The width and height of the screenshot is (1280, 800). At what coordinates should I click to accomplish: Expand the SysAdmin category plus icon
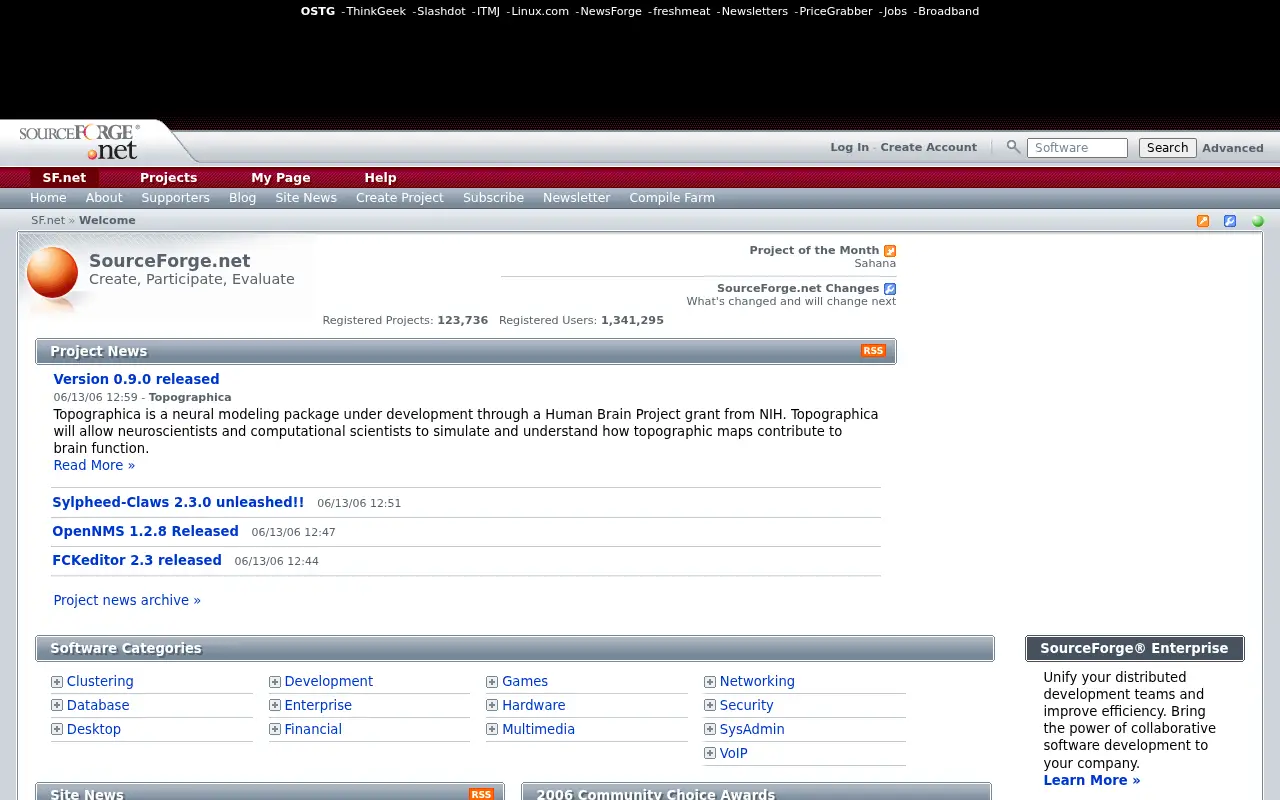click(x=710, y=730)
